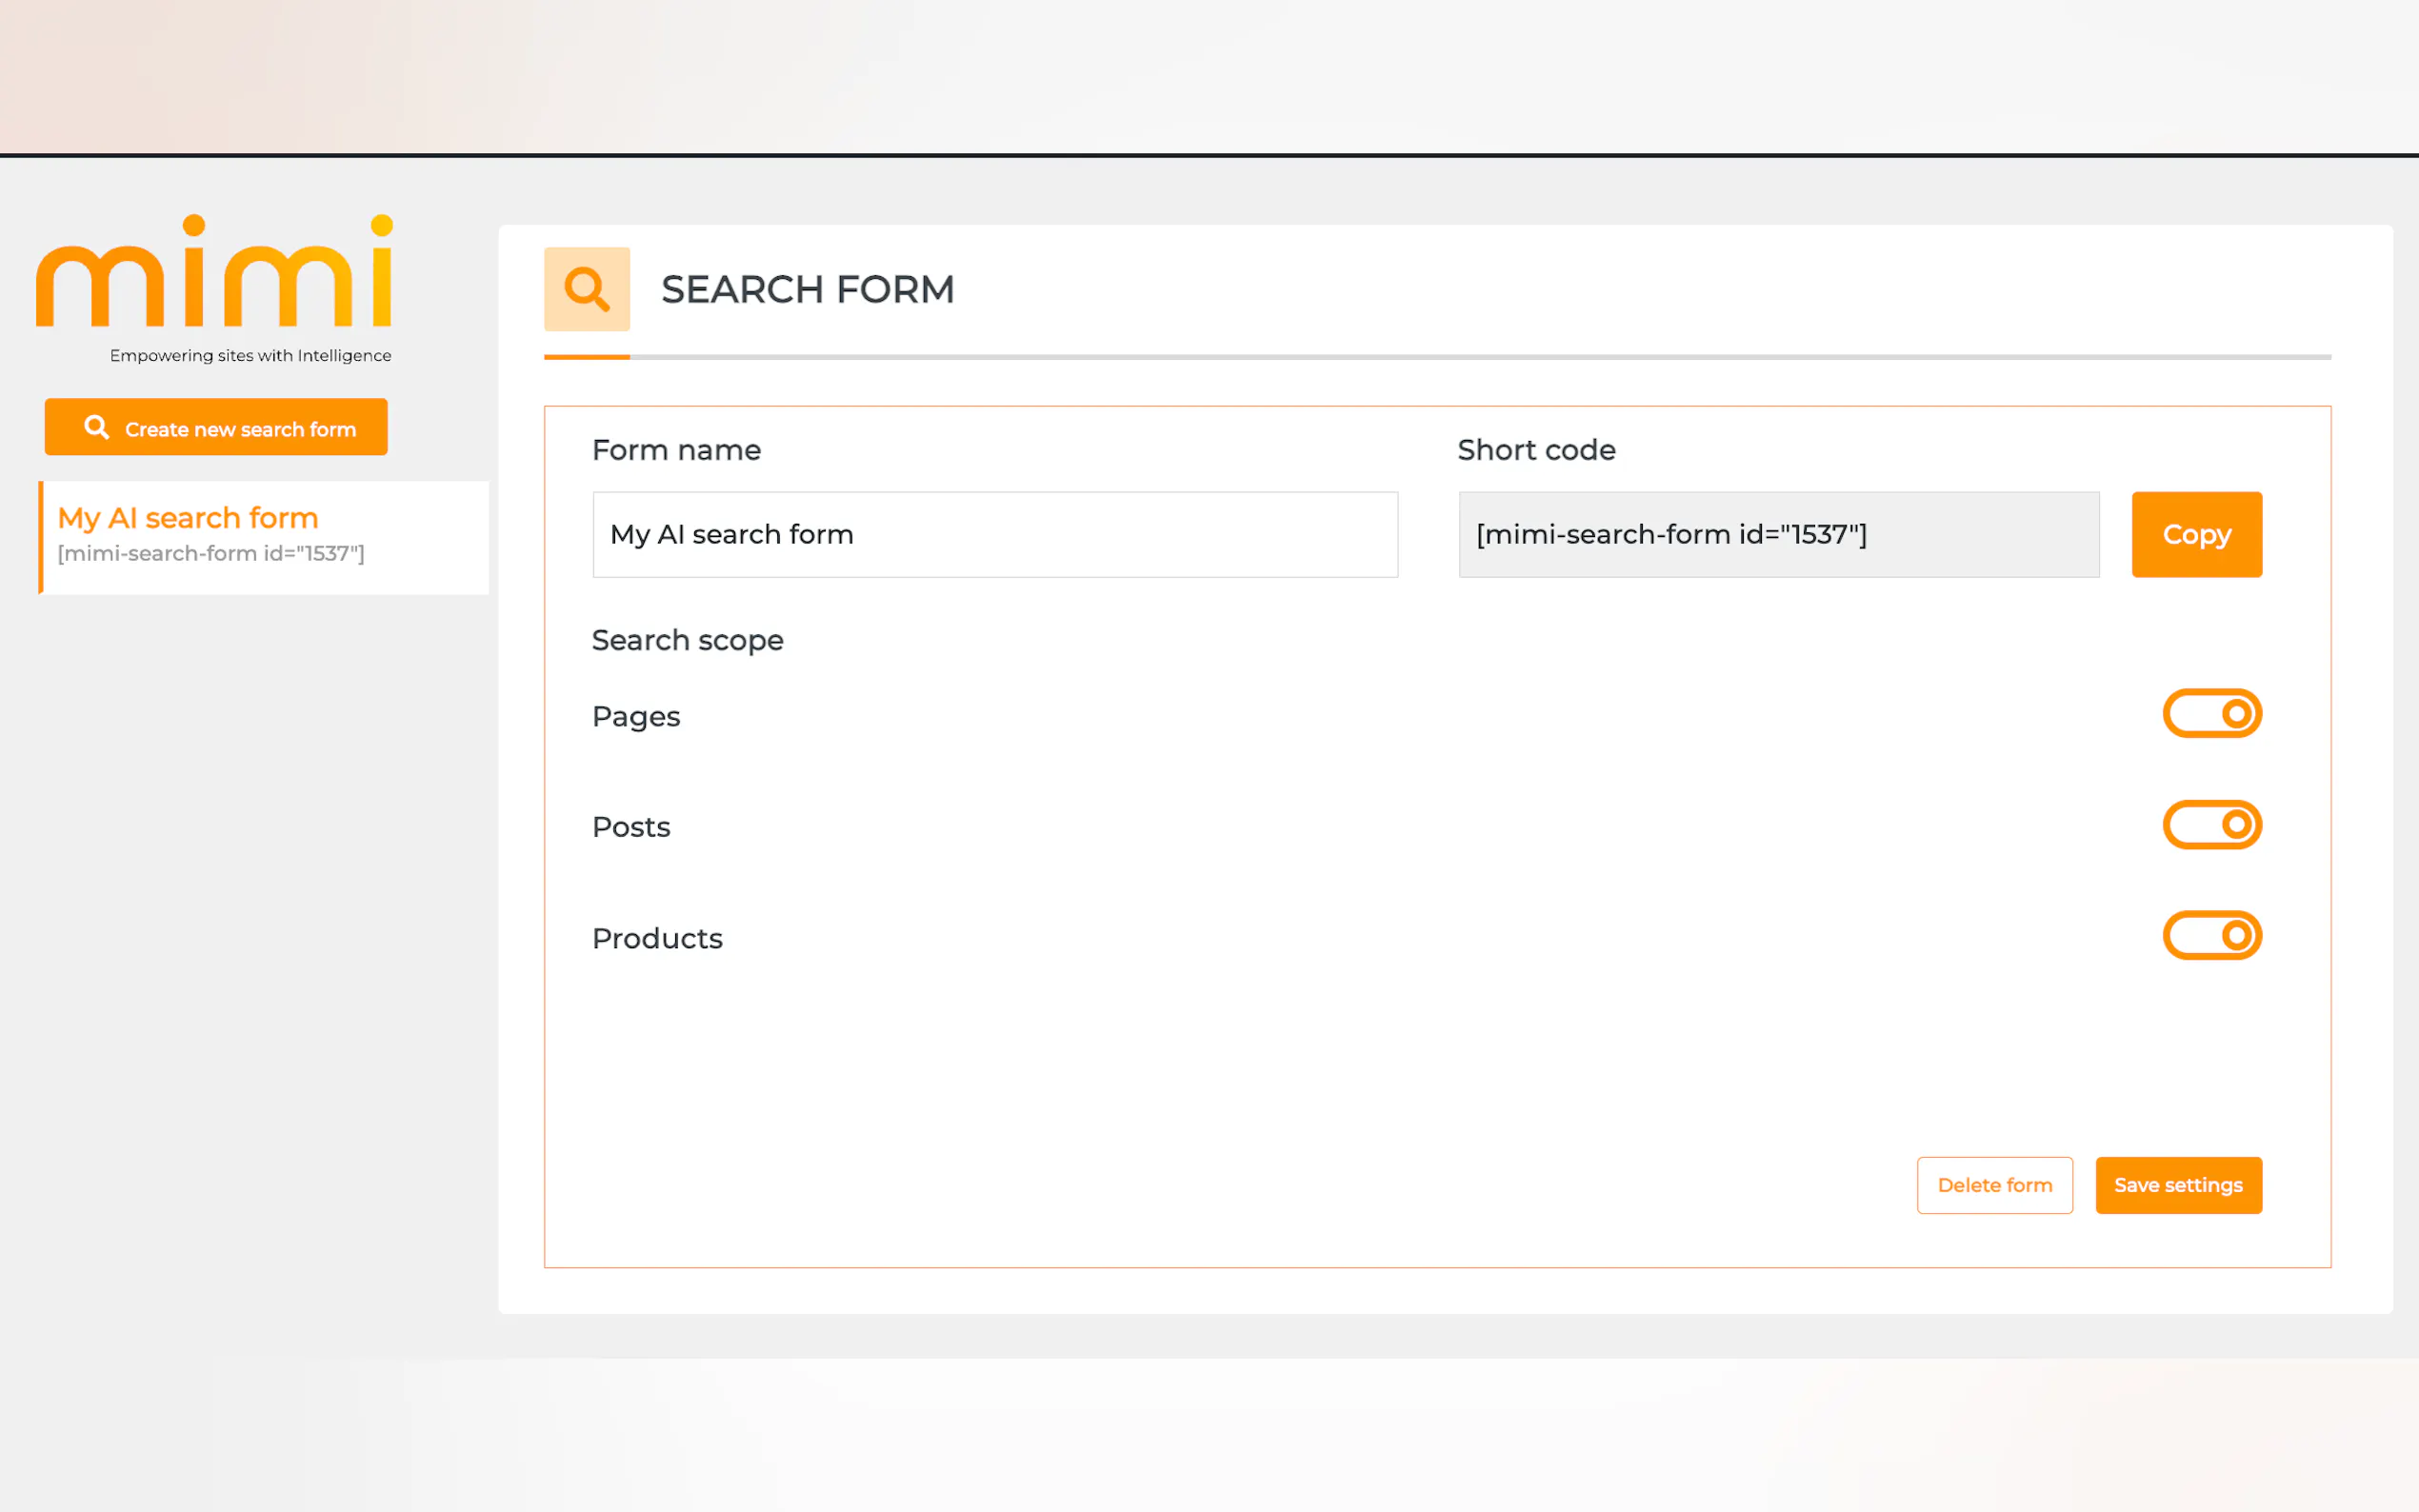2419x1512 pixels.
Task: Create new search form
Action: [x=216, y=428]
